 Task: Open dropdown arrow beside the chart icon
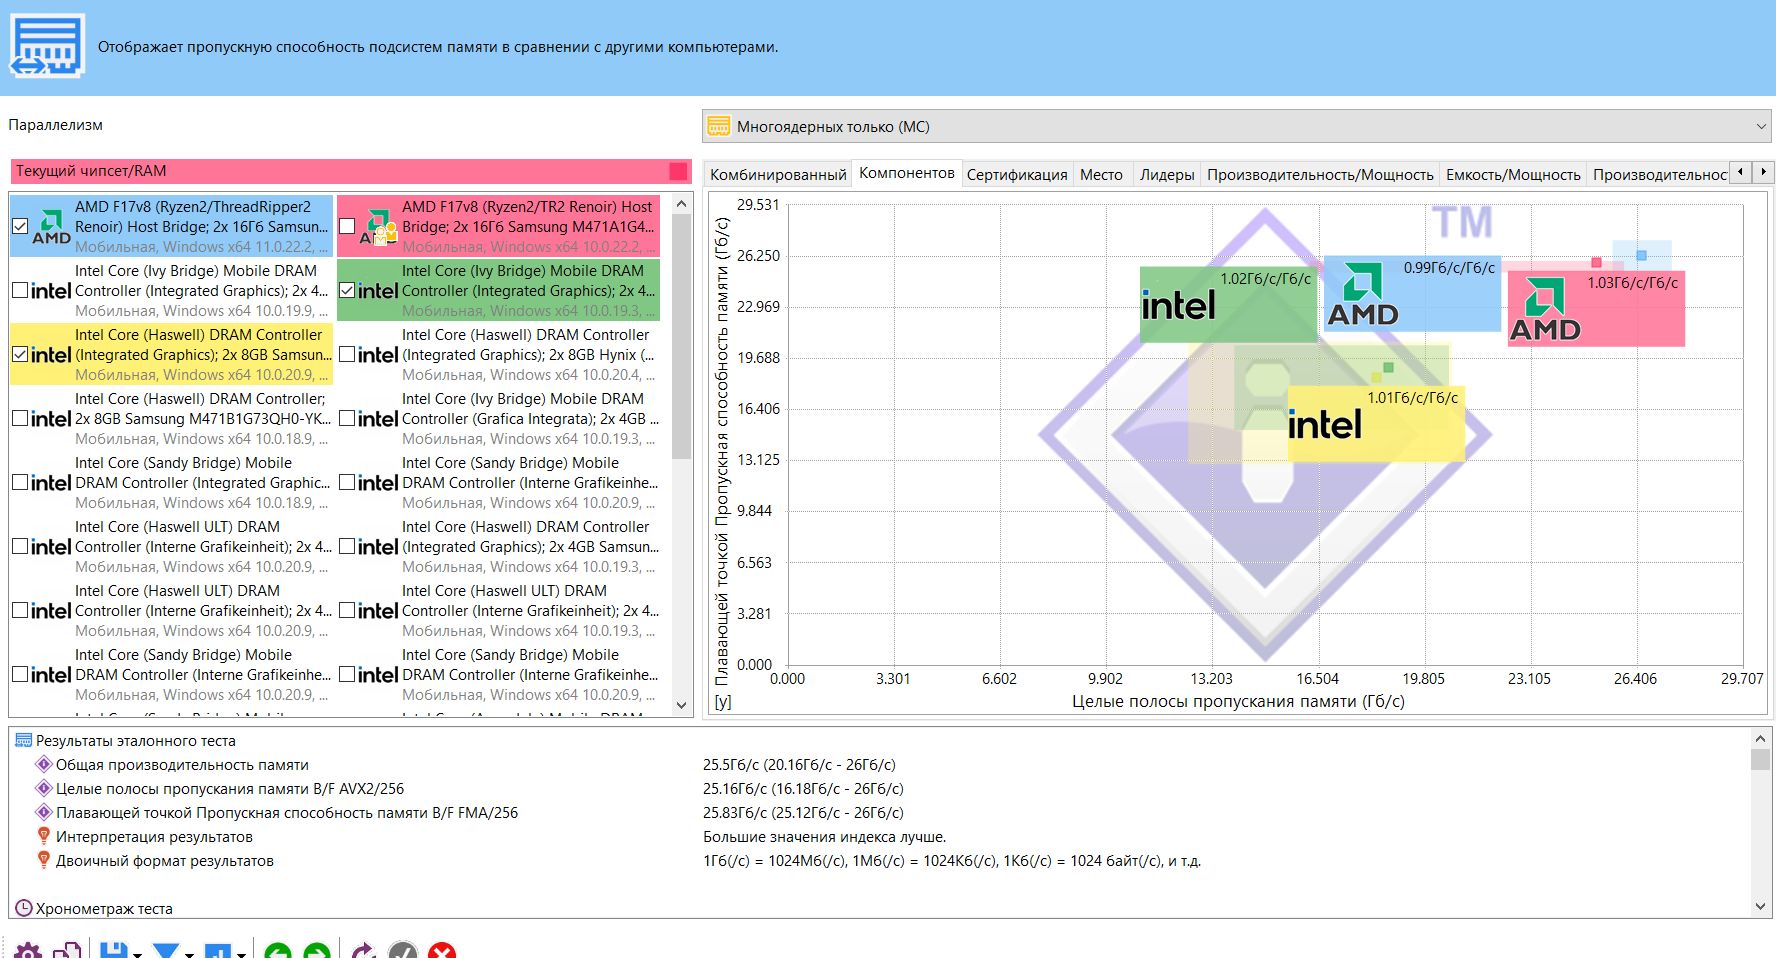241,954
